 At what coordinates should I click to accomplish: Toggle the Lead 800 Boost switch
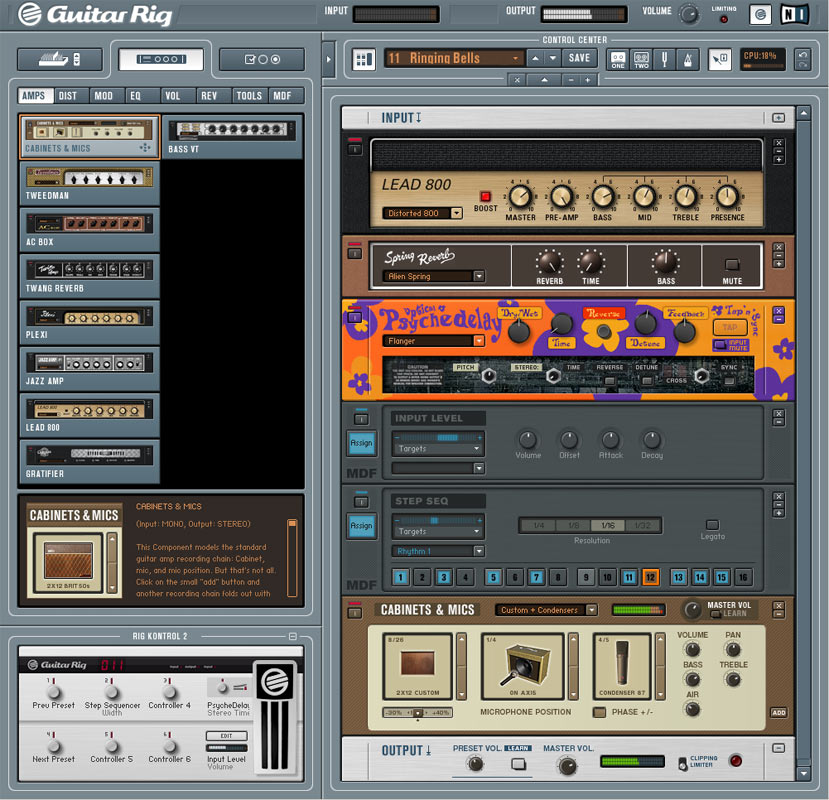pyautogui.click(x=485, y=196)
